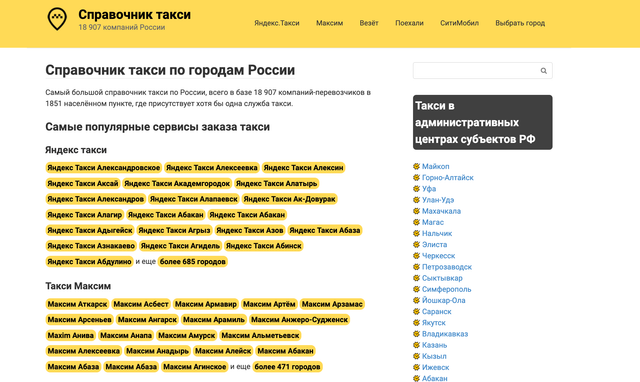Open the Махачкала city link
Viewport: 640px width, 382px height.
tap(441, 211)
